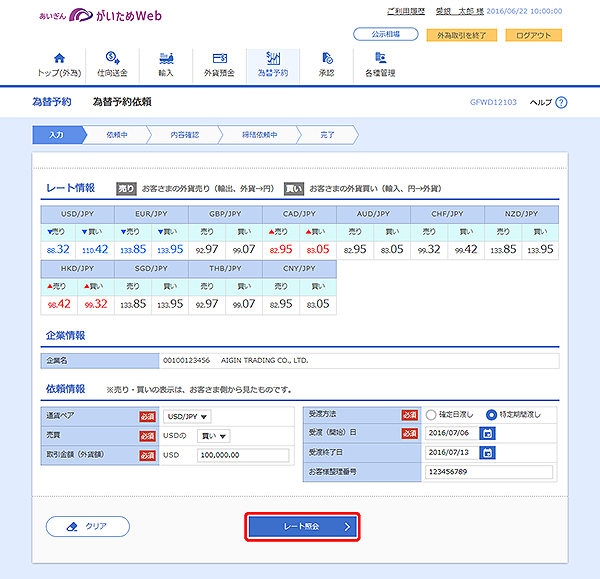Screen dimensions: 600x579
Task: Click the 受渡(開始)日 date field
Action: [452, 433]
